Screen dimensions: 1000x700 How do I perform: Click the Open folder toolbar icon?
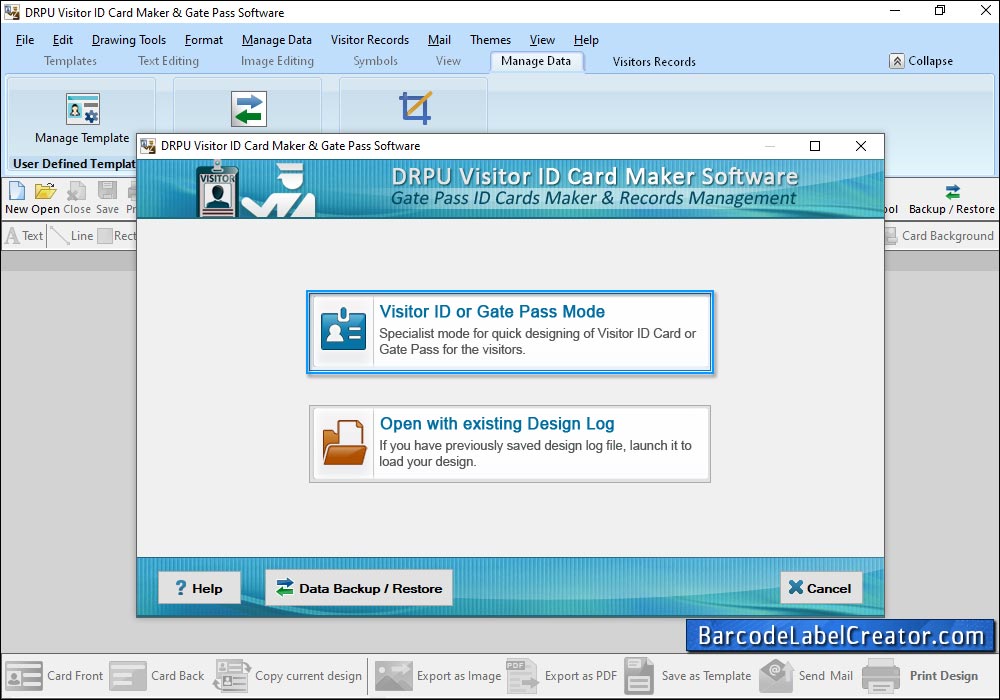click(x=45, y=198)
